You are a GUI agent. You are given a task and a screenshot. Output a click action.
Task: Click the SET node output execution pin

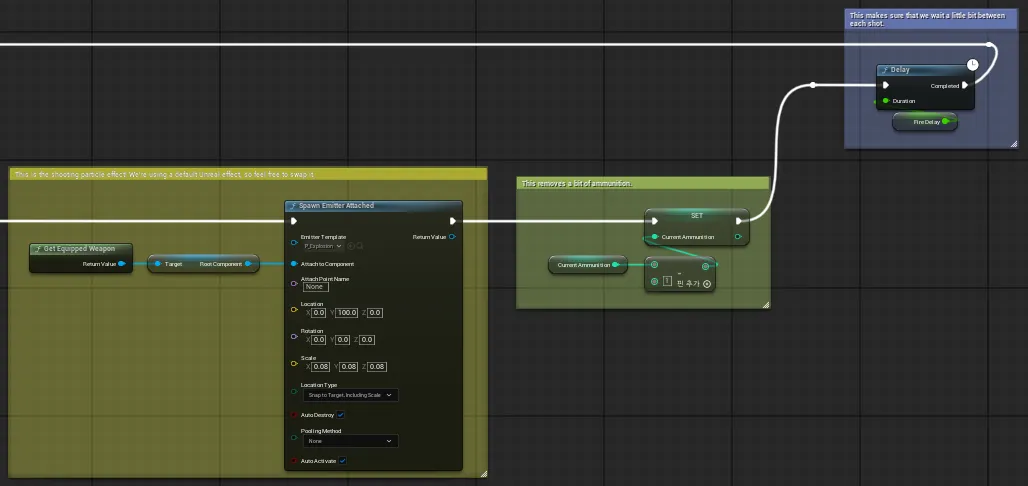pos(739,221)
